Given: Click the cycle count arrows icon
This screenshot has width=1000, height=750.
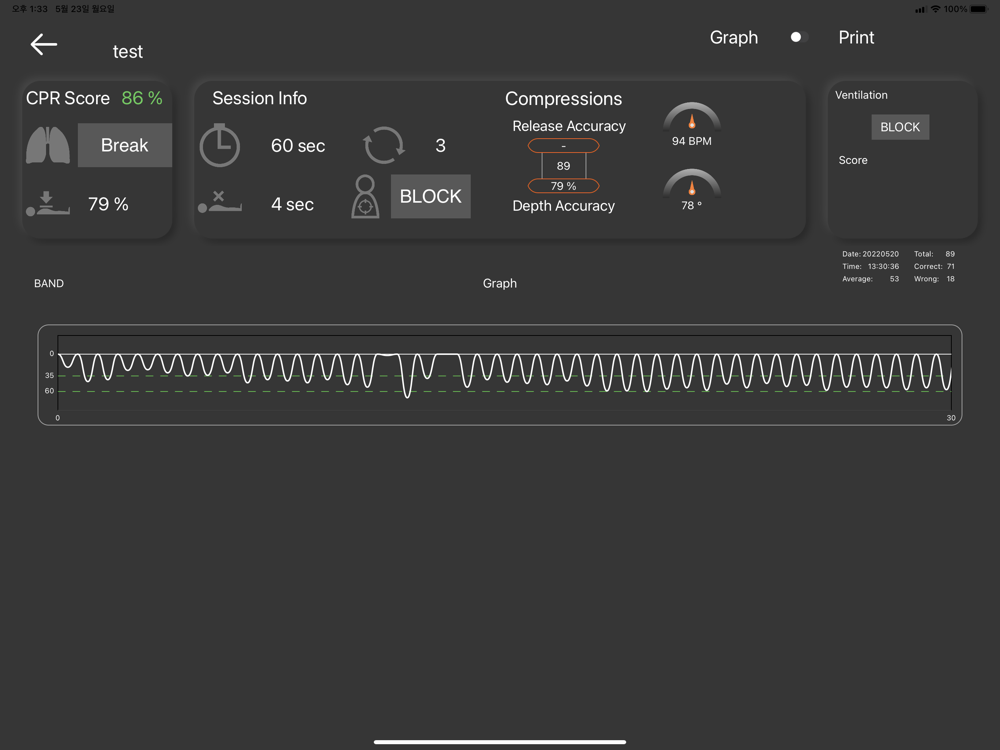Looking at the screenshot, I should click(x=383, y=145).
